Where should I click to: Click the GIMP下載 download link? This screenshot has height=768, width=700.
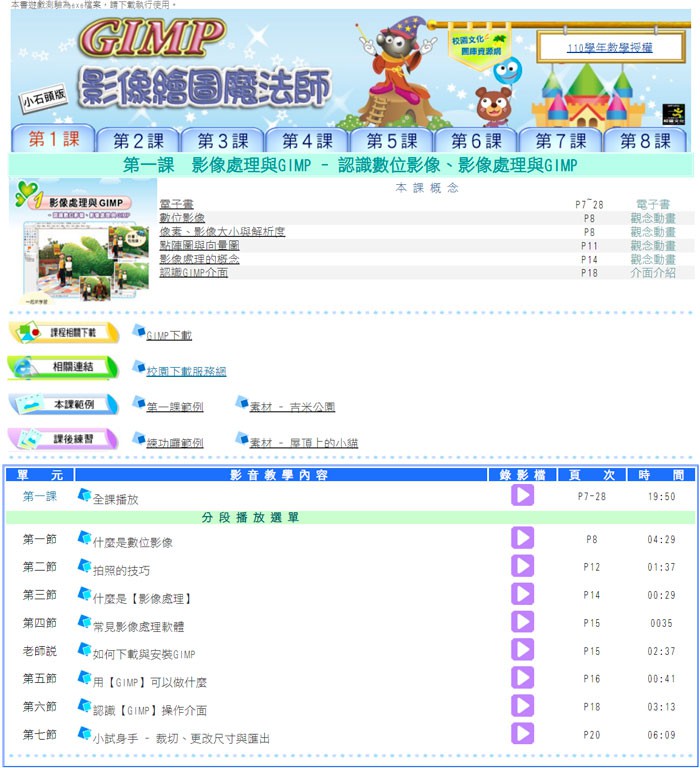click(x=169, y=337)
